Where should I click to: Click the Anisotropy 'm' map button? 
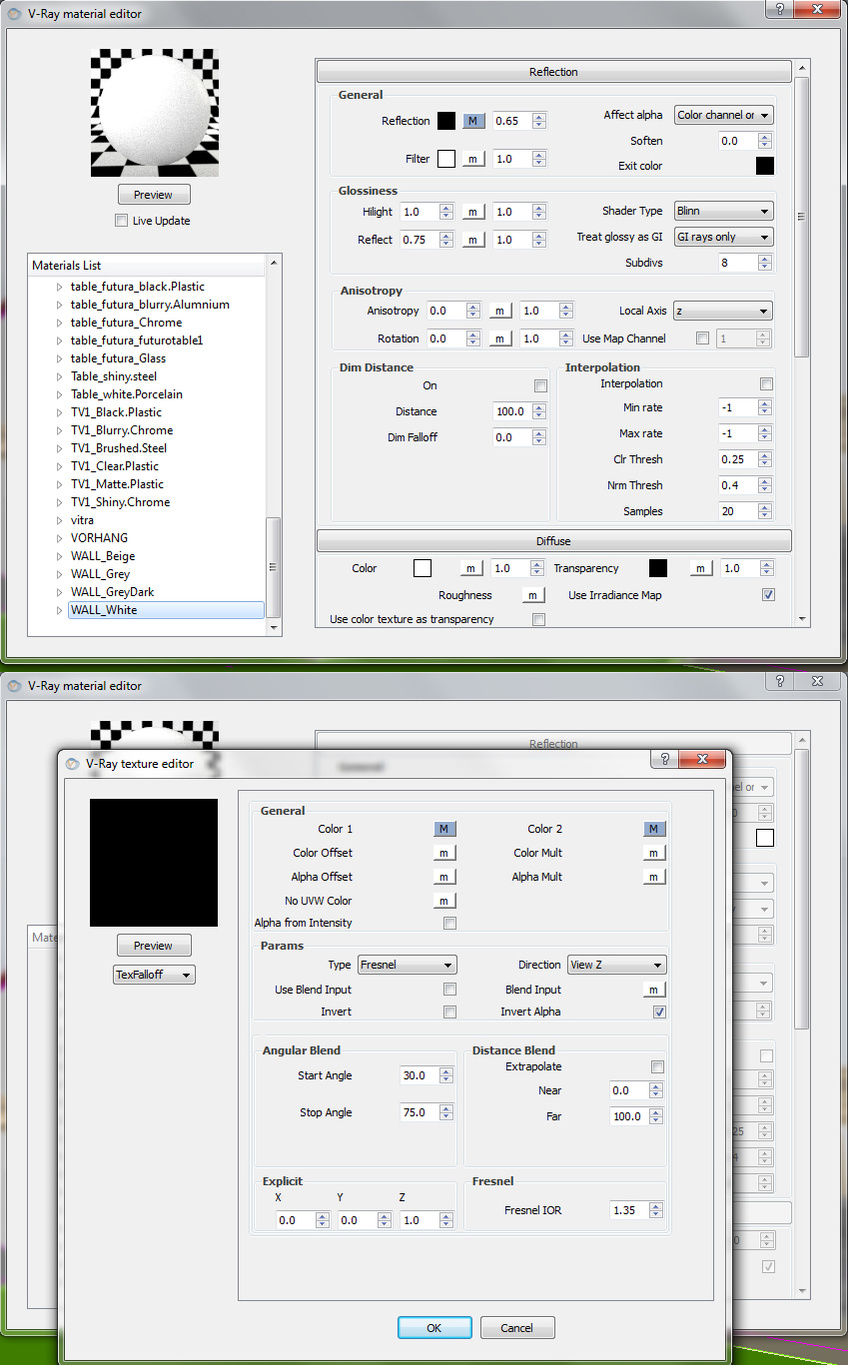[x=500, y=311]
